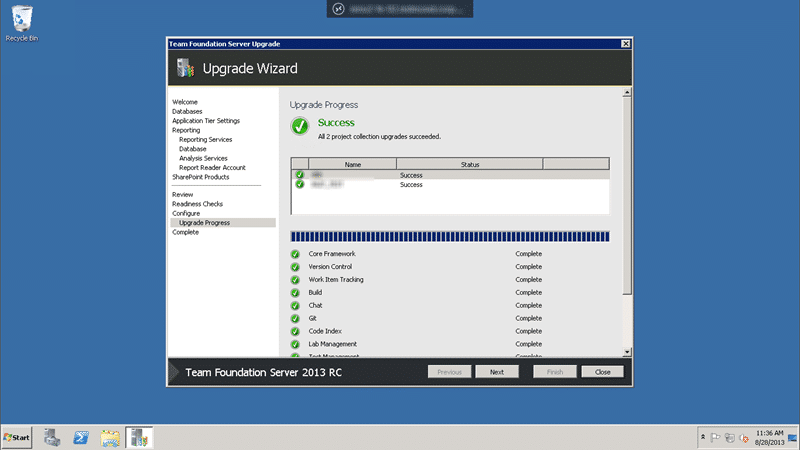The height and width of the screenshot is (450, 800).
Task: Click the Show Desktop button at taskbar end
Action: 793,438
